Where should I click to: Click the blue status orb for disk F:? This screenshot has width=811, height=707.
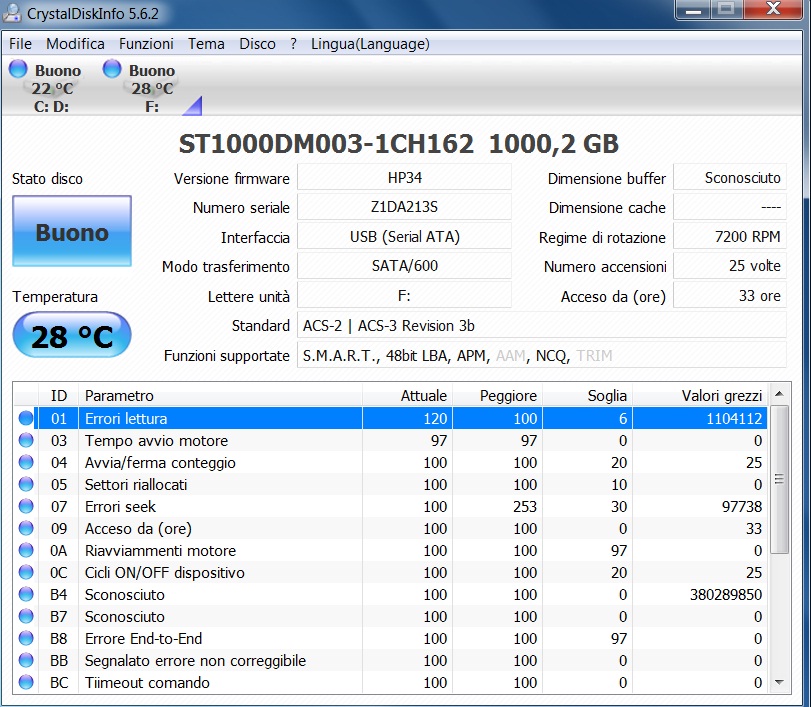[112, 69]
